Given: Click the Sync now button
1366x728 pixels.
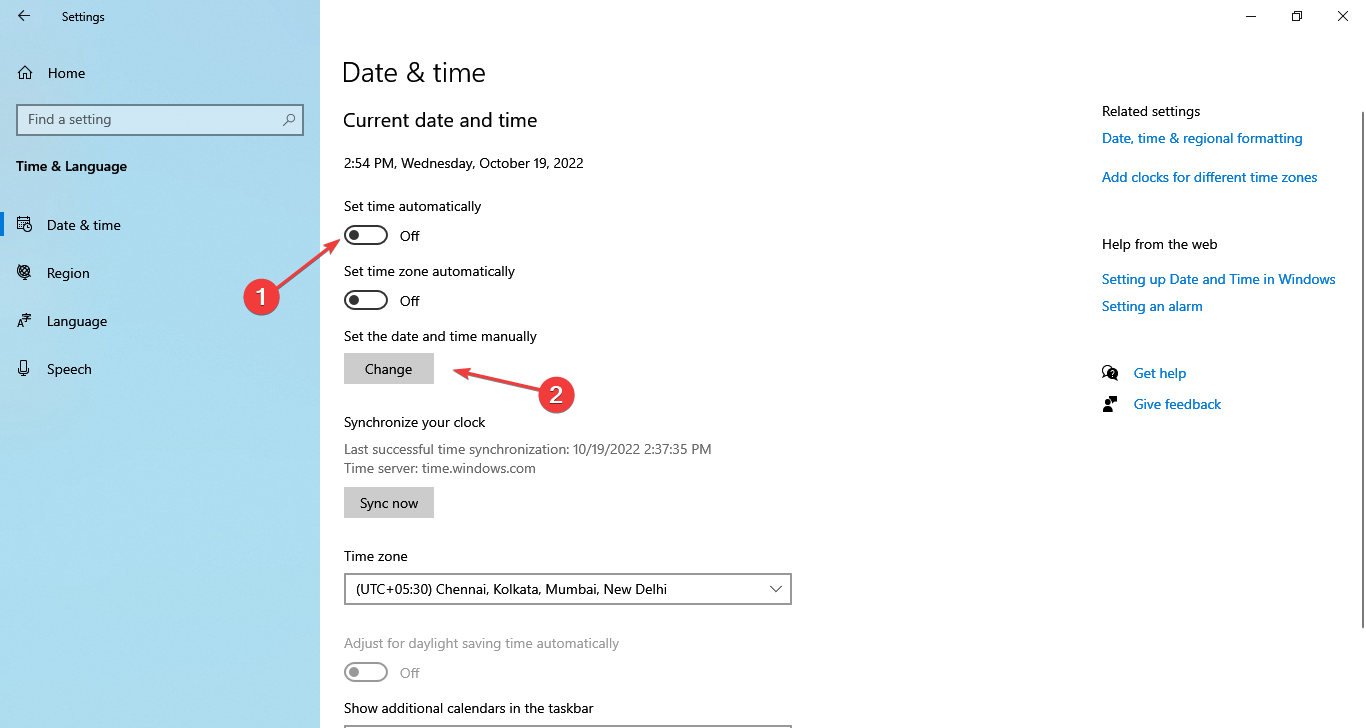Looking at the screenshot, I should pos(389,503).
